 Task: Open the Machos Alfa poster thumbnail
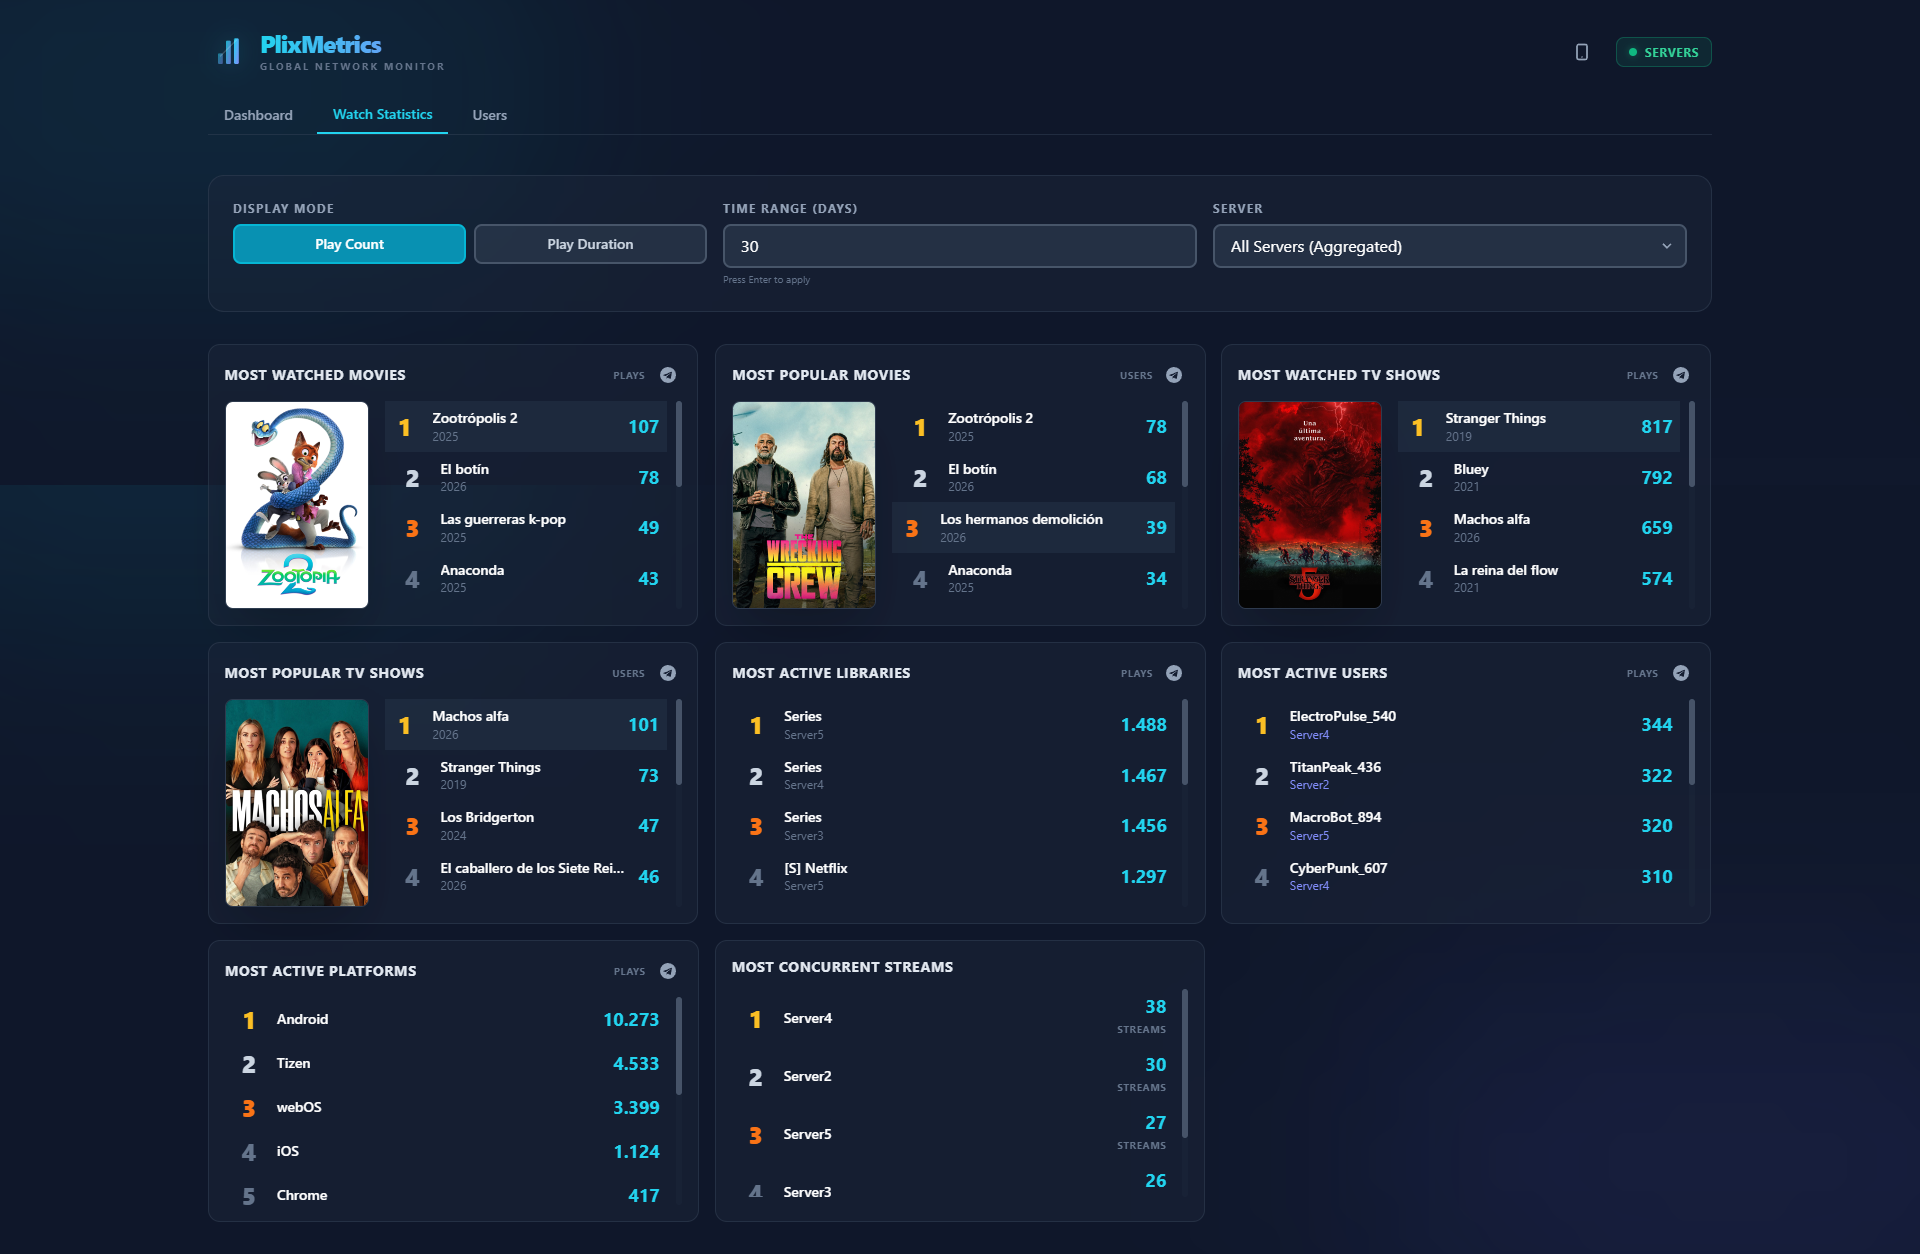[x=297, y=803]
